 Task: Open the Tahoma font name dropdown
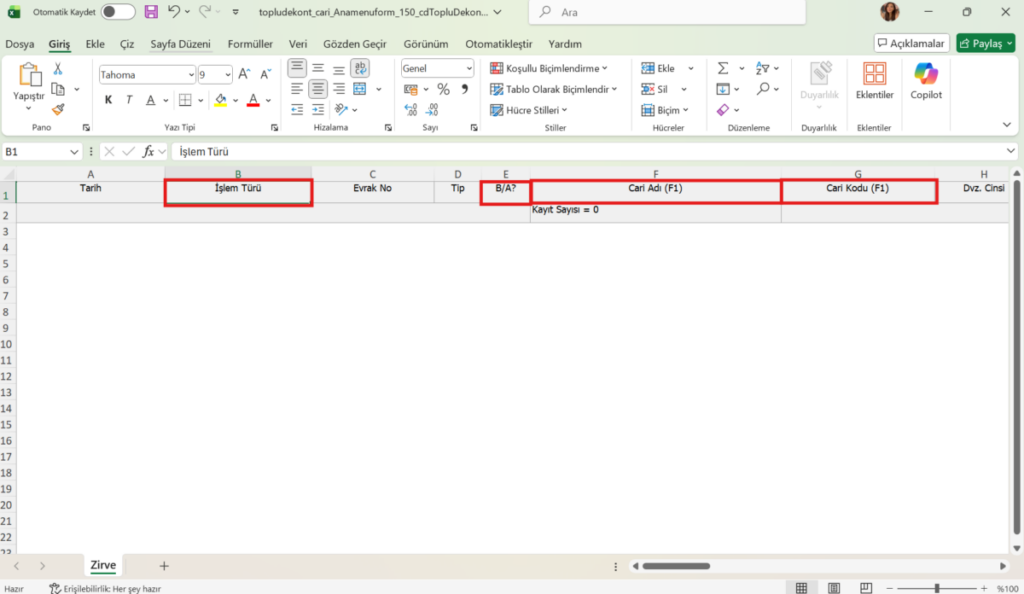(x=147, y=75)
